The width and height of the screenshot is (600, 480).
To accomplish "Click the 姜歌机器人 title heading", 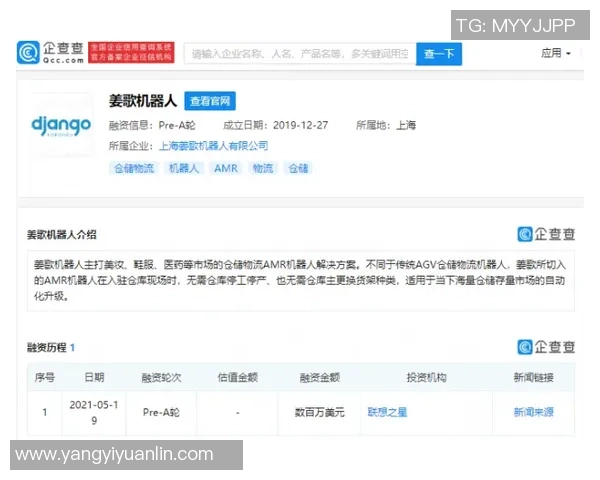I will pos(143,101).
